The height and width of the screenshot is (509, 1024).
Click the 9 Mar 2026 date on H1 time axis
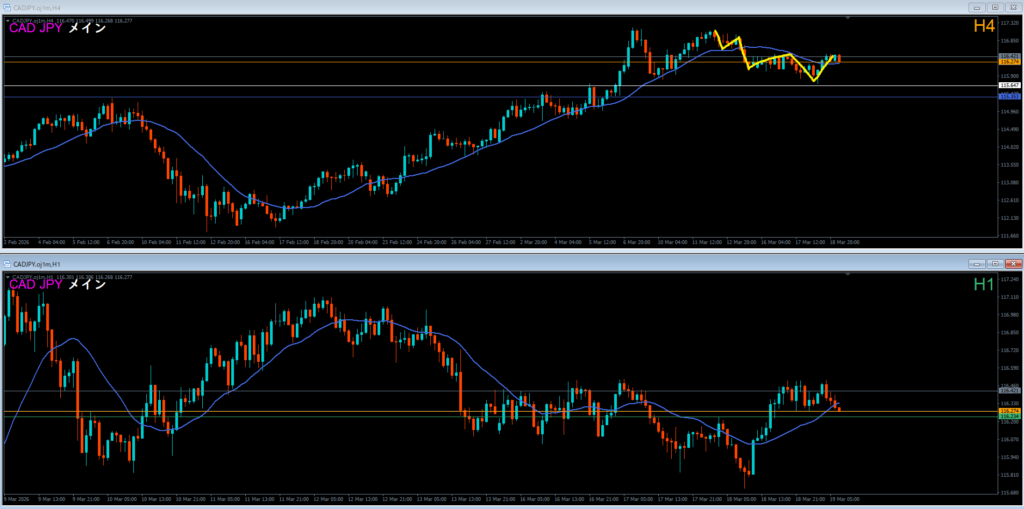tap(15, 498)
